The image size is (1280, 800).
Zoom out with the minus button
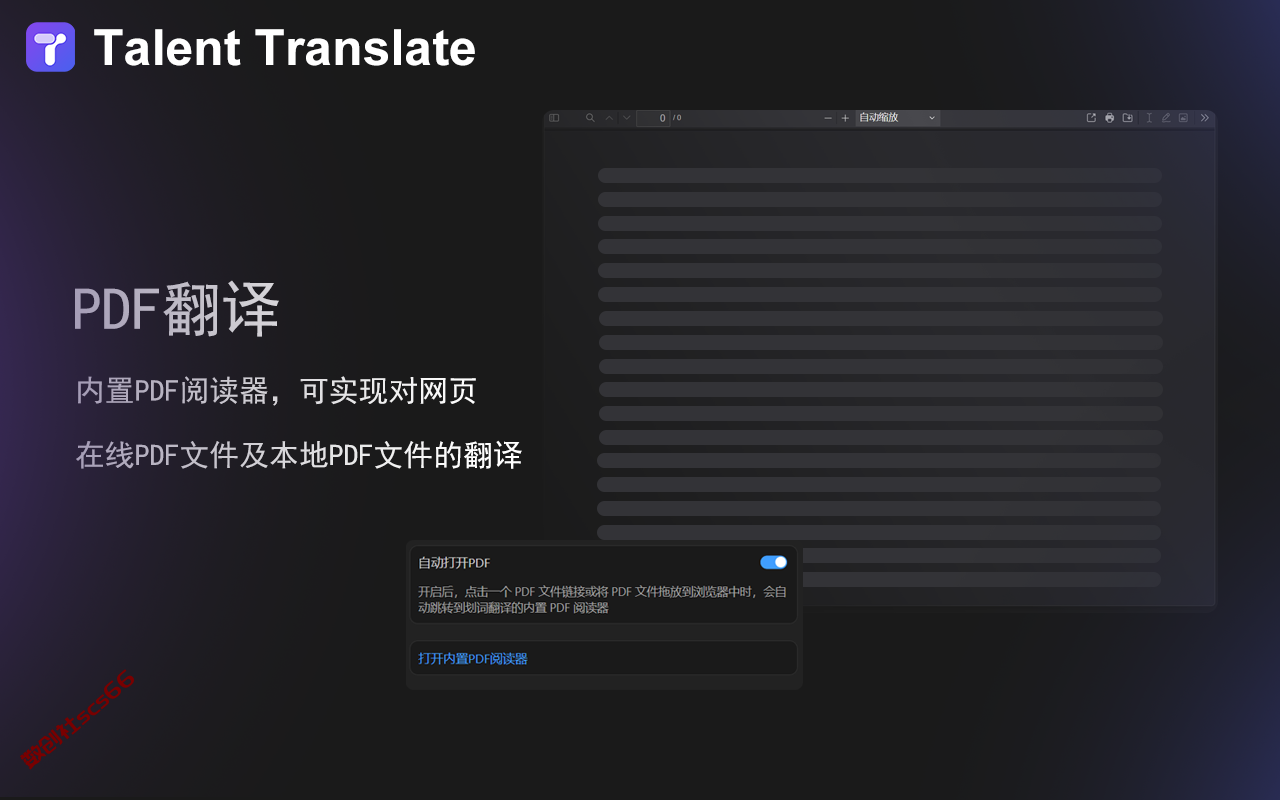point(827,118)
